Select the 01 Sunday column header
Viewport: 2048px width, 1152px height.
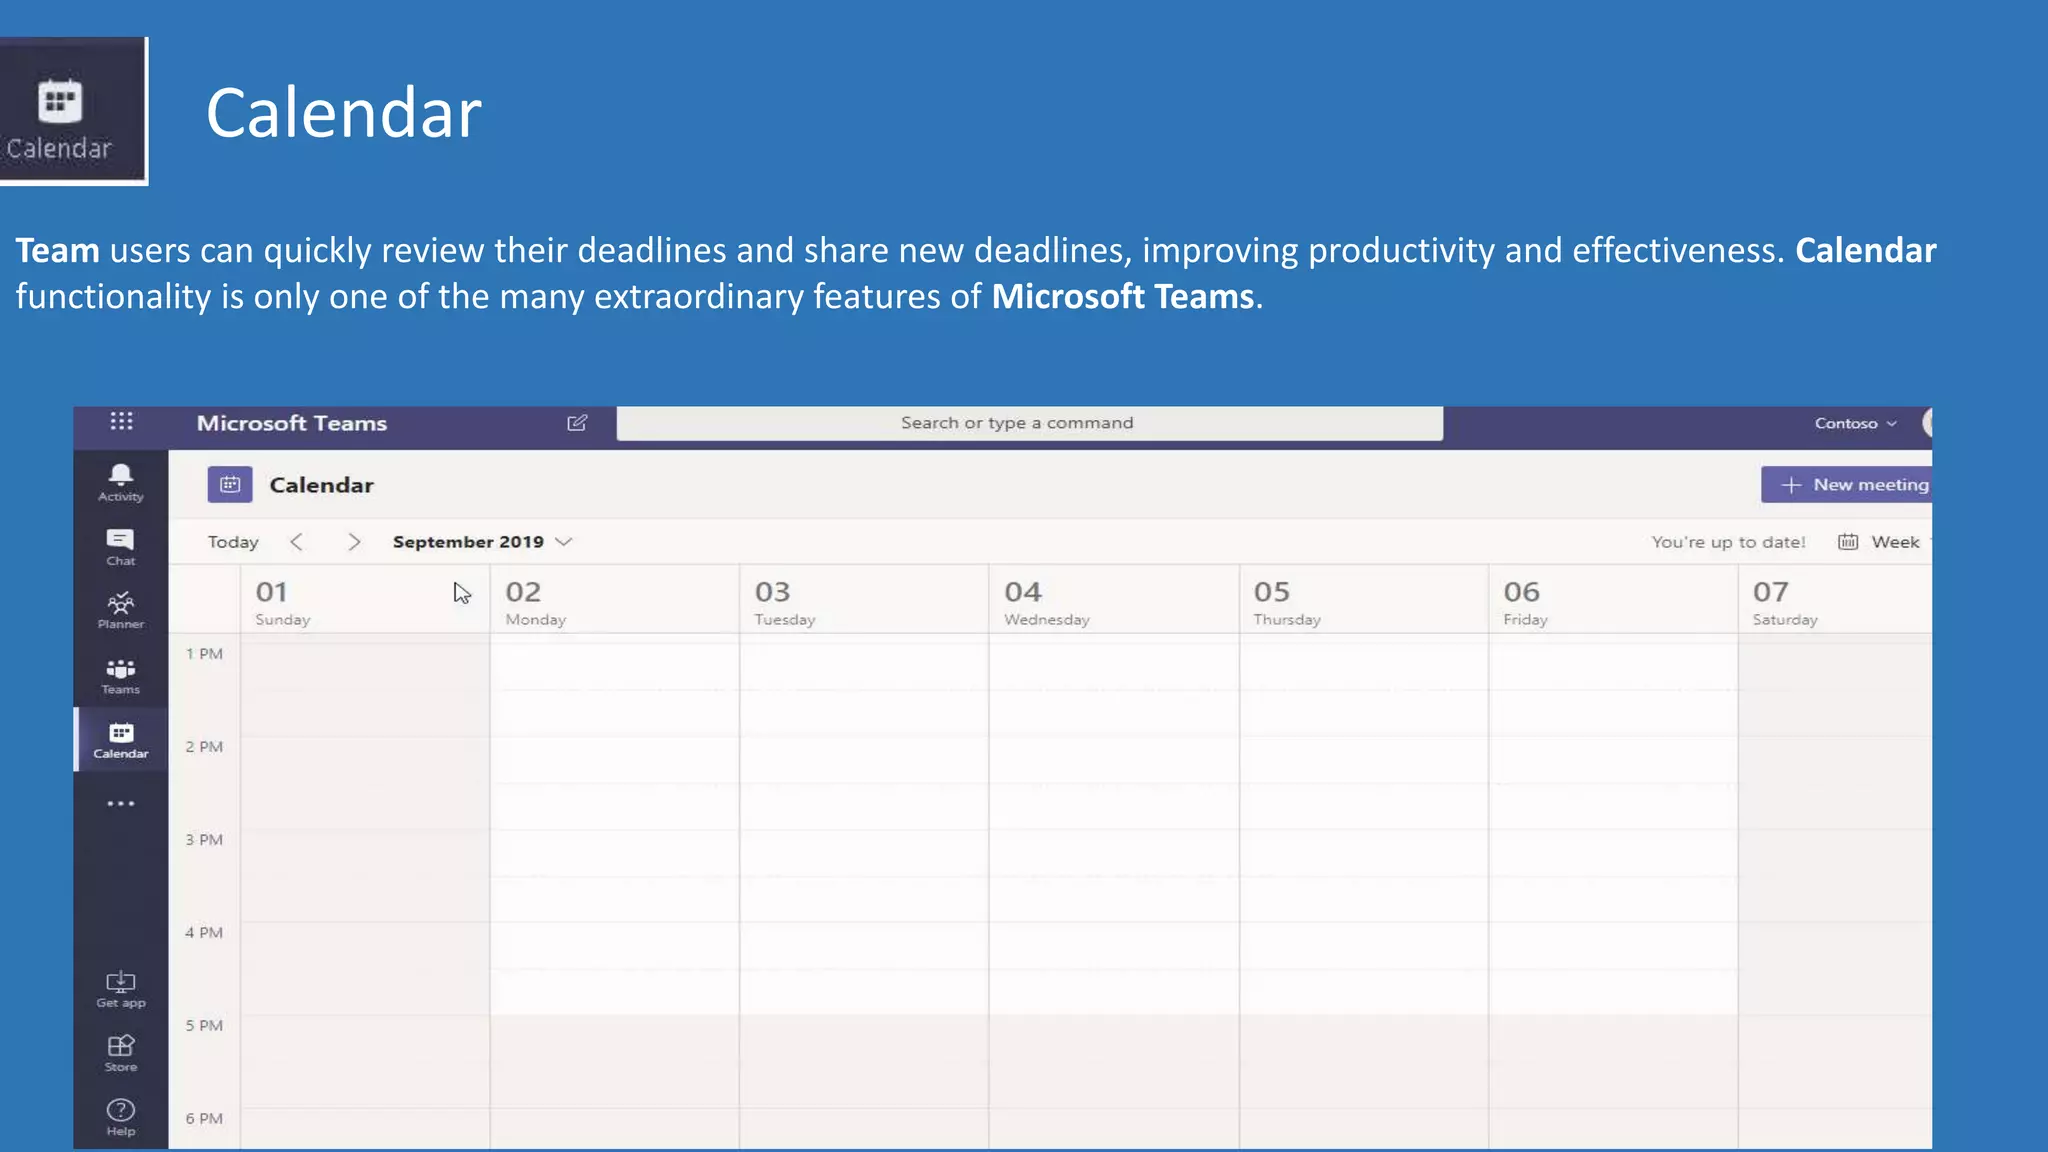pos(365,599)
